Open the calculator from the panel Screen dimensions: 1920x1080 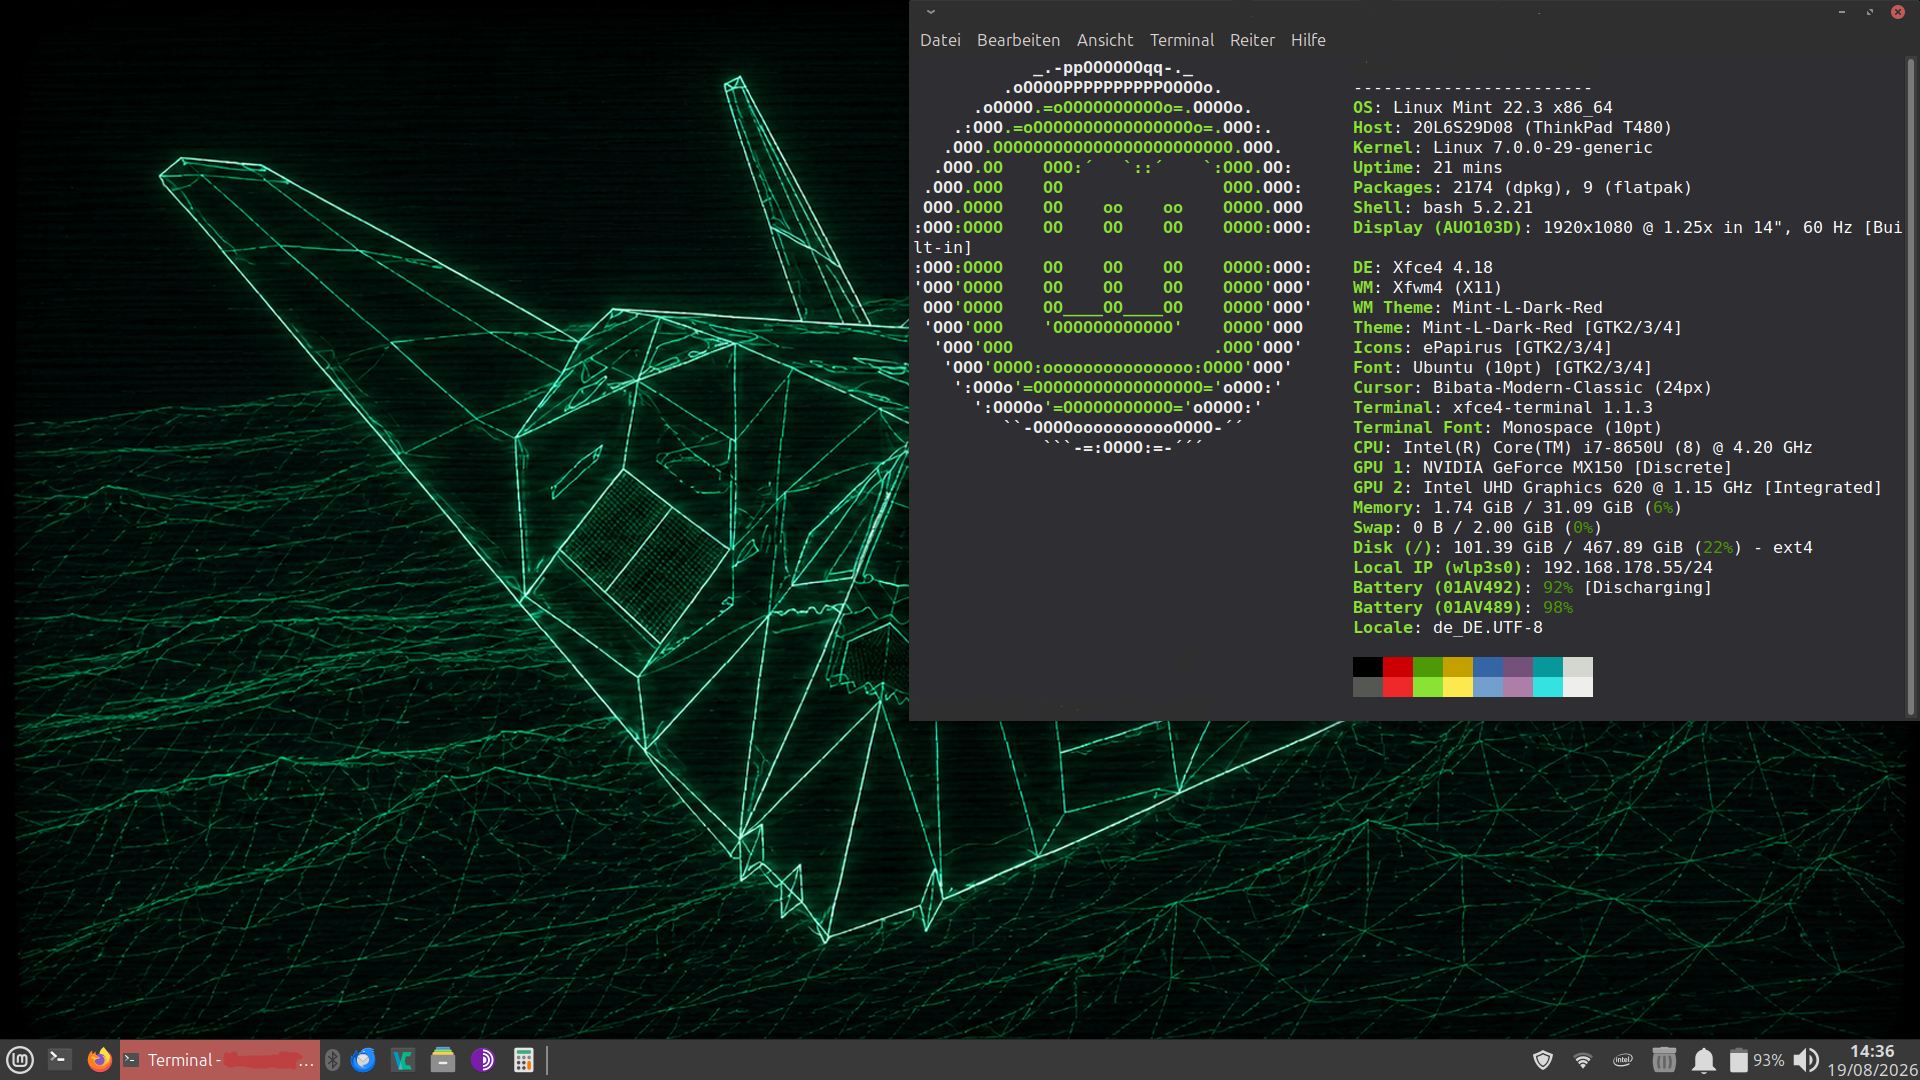point(523,1060)
